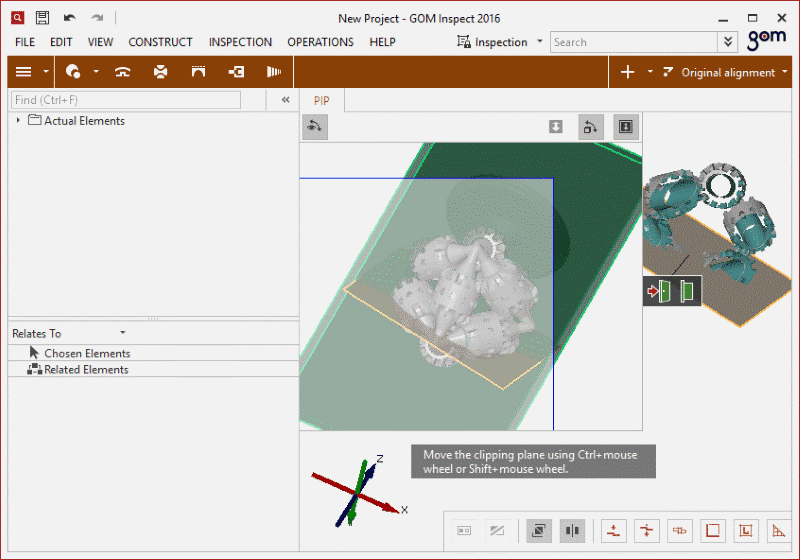The image size is (800, 560).
Task: Open the Original alignment dropdown
Action: [726, 72]
